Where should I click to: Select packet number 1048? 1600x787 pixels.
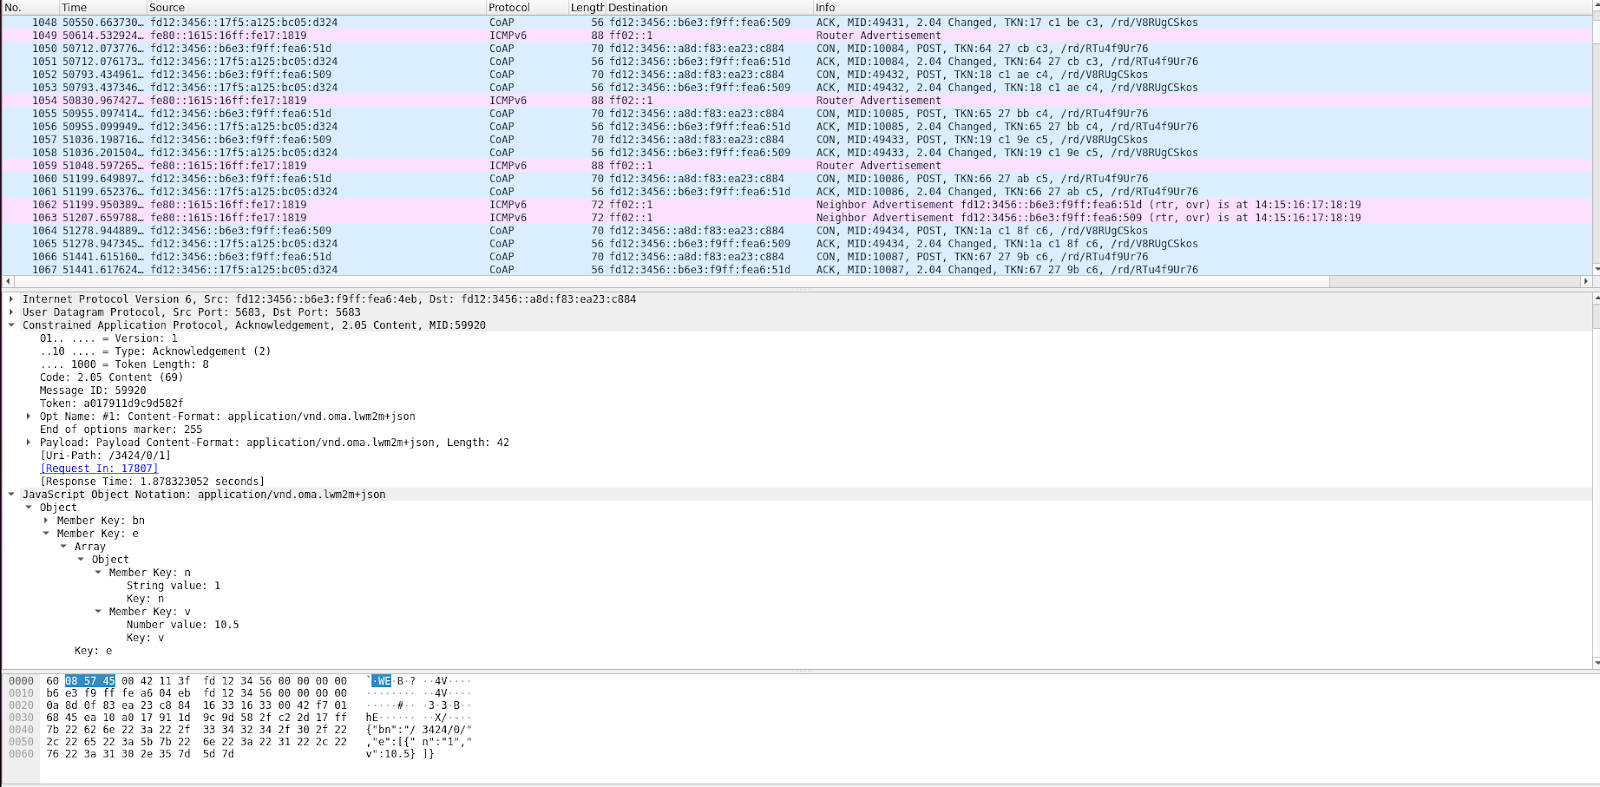point(796,22)
